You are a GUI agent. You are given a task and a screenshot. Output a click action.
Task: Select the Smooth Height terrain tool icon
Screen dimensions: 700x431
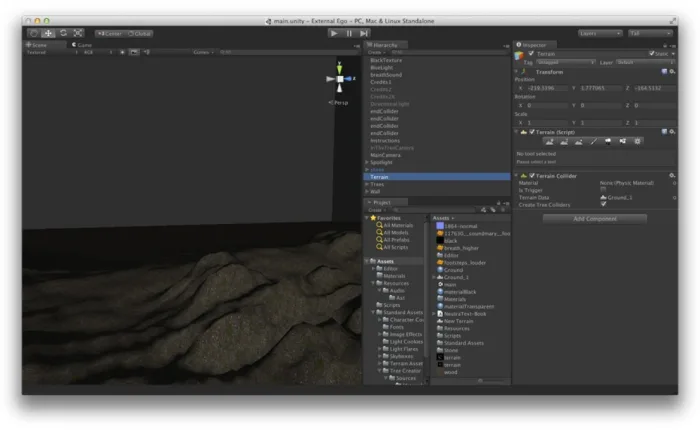[579, 142]
